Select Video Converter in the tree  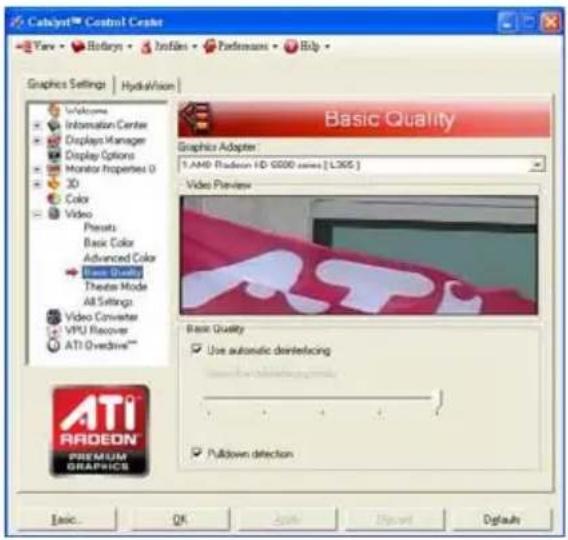point(101,317)
